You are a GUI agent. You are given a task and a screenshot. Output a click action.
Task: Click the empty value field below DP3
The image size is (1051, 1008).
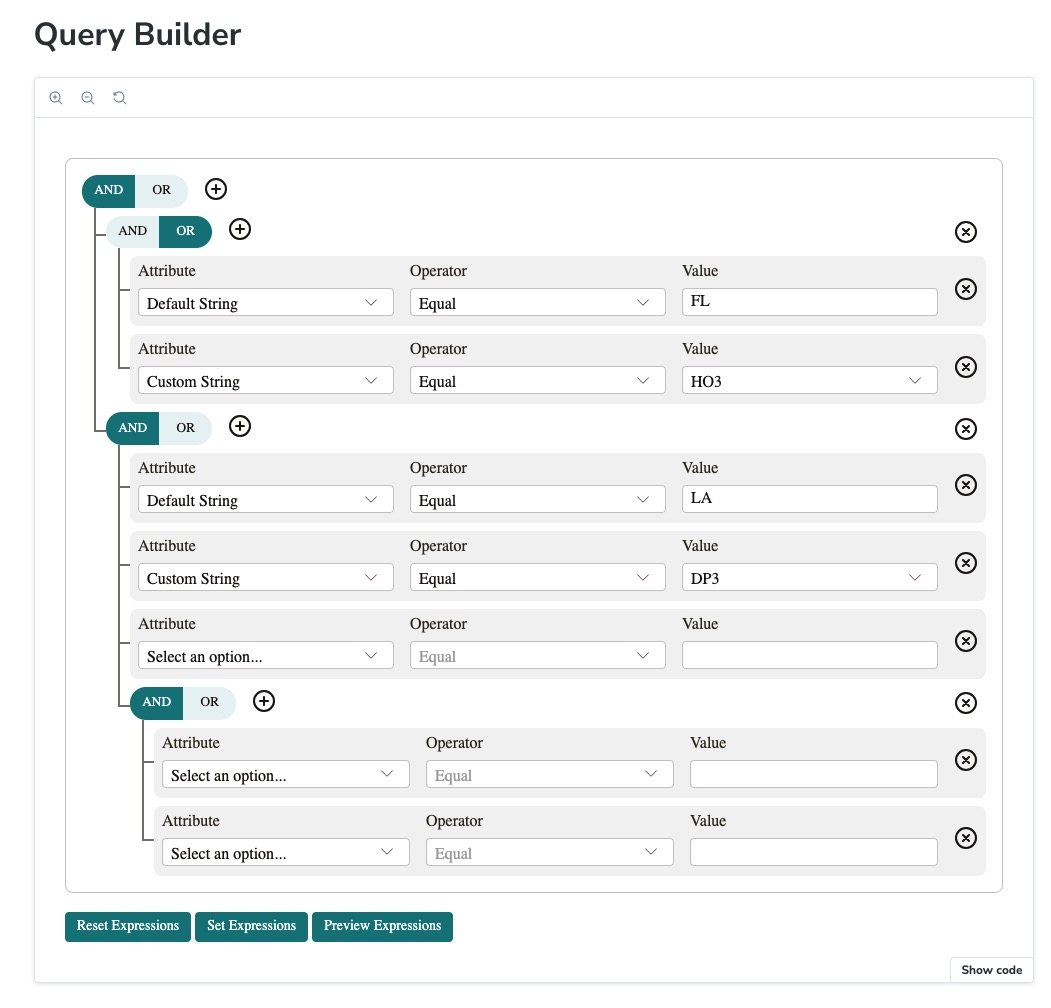click(810, 655)
